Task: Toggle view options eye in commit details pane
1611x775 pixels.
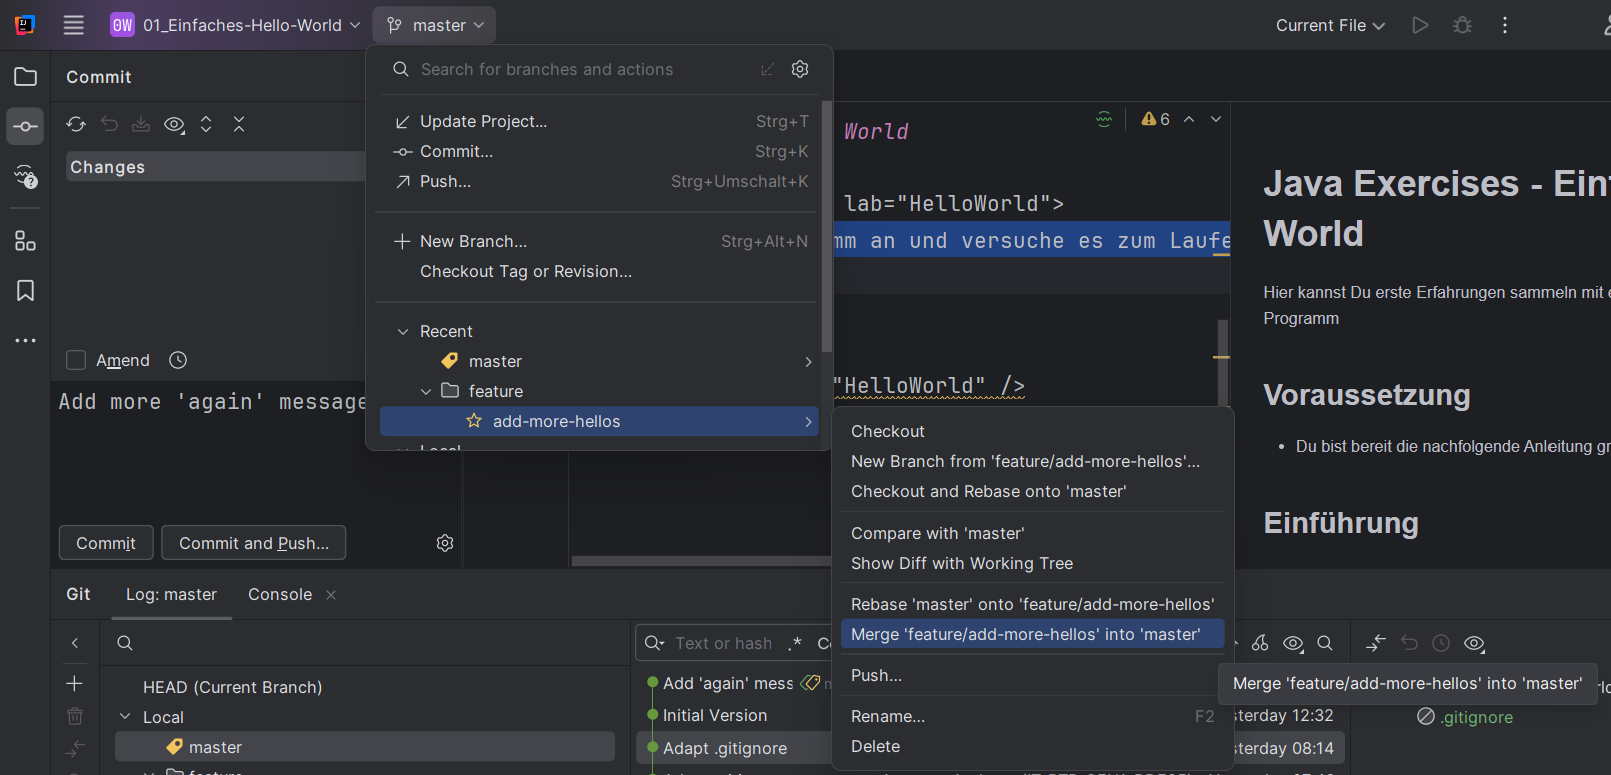Action: tap(1474, 643)
